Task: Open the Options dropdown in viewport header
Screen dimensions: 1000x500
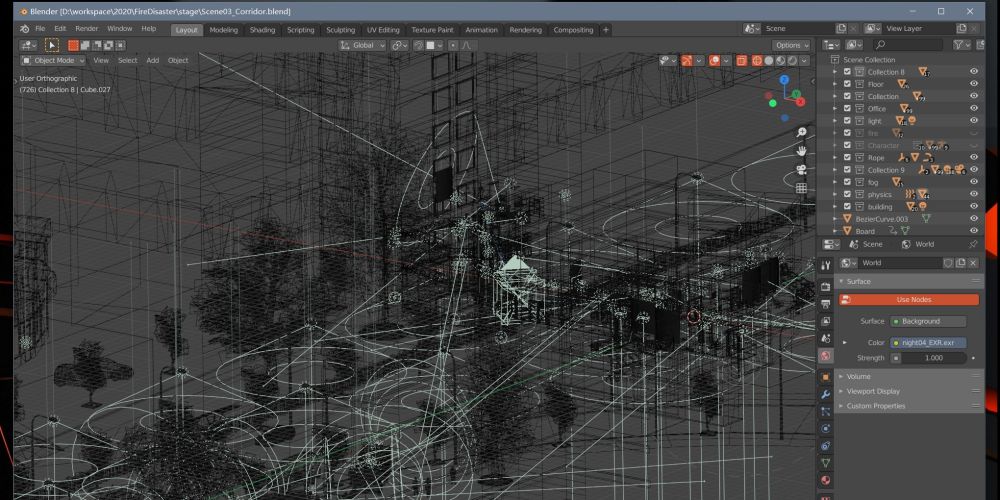Action: click(791, 45)
